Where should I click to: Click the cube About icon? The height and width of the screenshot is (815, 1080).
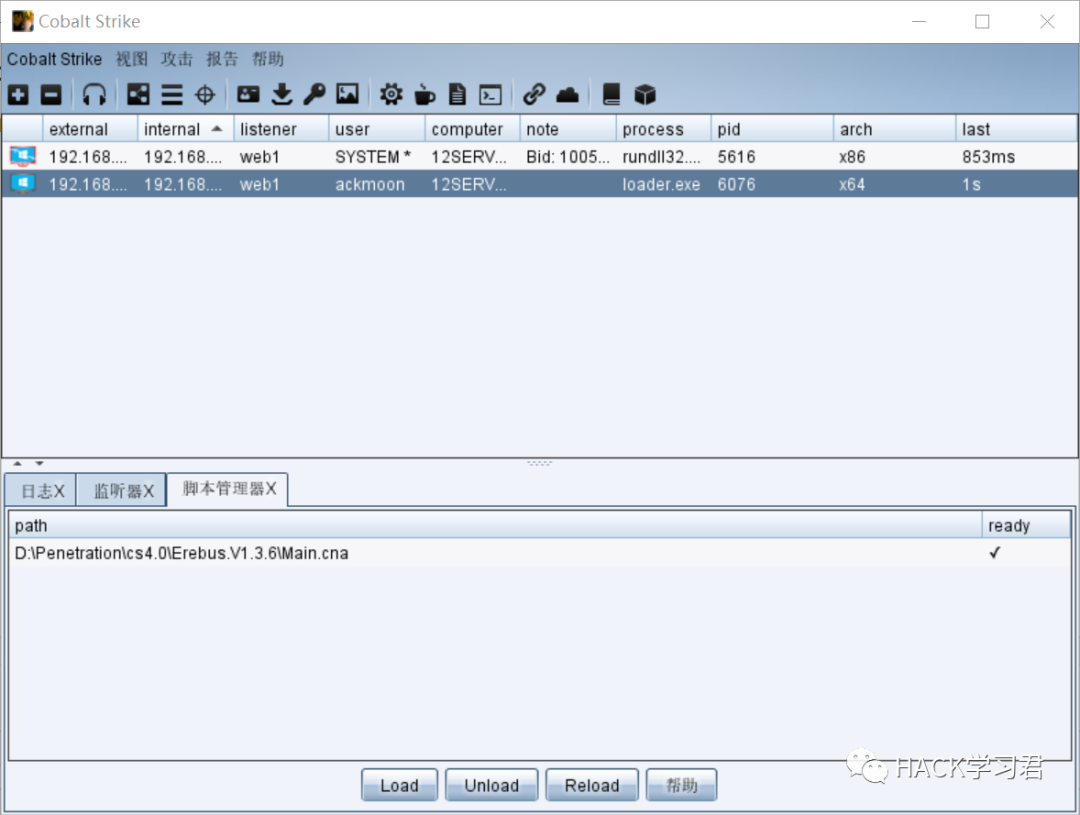tap(645, 94)
